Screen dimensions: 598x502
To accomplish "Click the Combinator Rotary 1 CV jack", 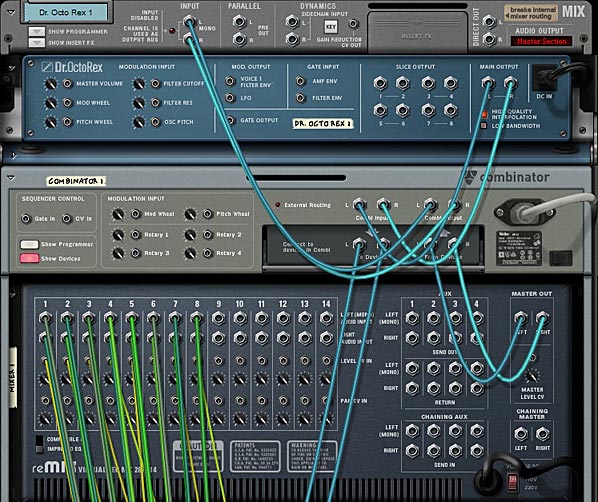I will [x=136, y=234].
